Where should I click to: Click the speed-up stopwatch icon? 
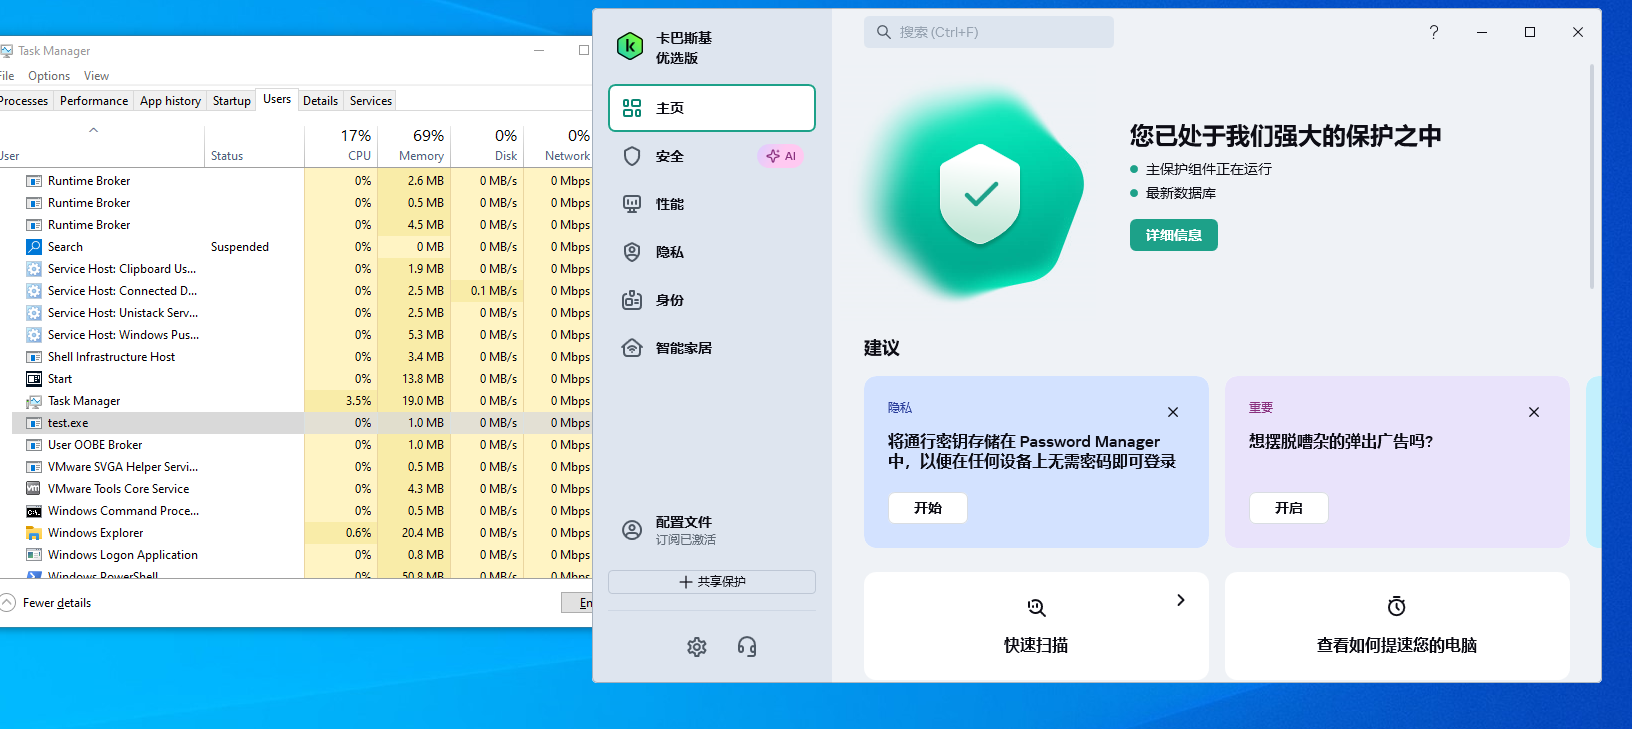click(x=1397, y=606)
